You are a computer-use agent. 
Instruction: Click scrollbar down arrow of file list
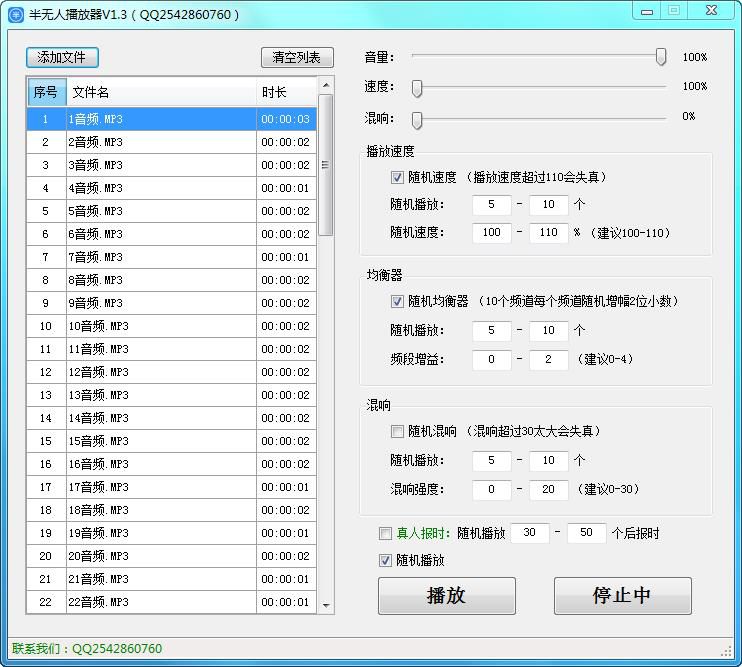click(x=326, y=606)
